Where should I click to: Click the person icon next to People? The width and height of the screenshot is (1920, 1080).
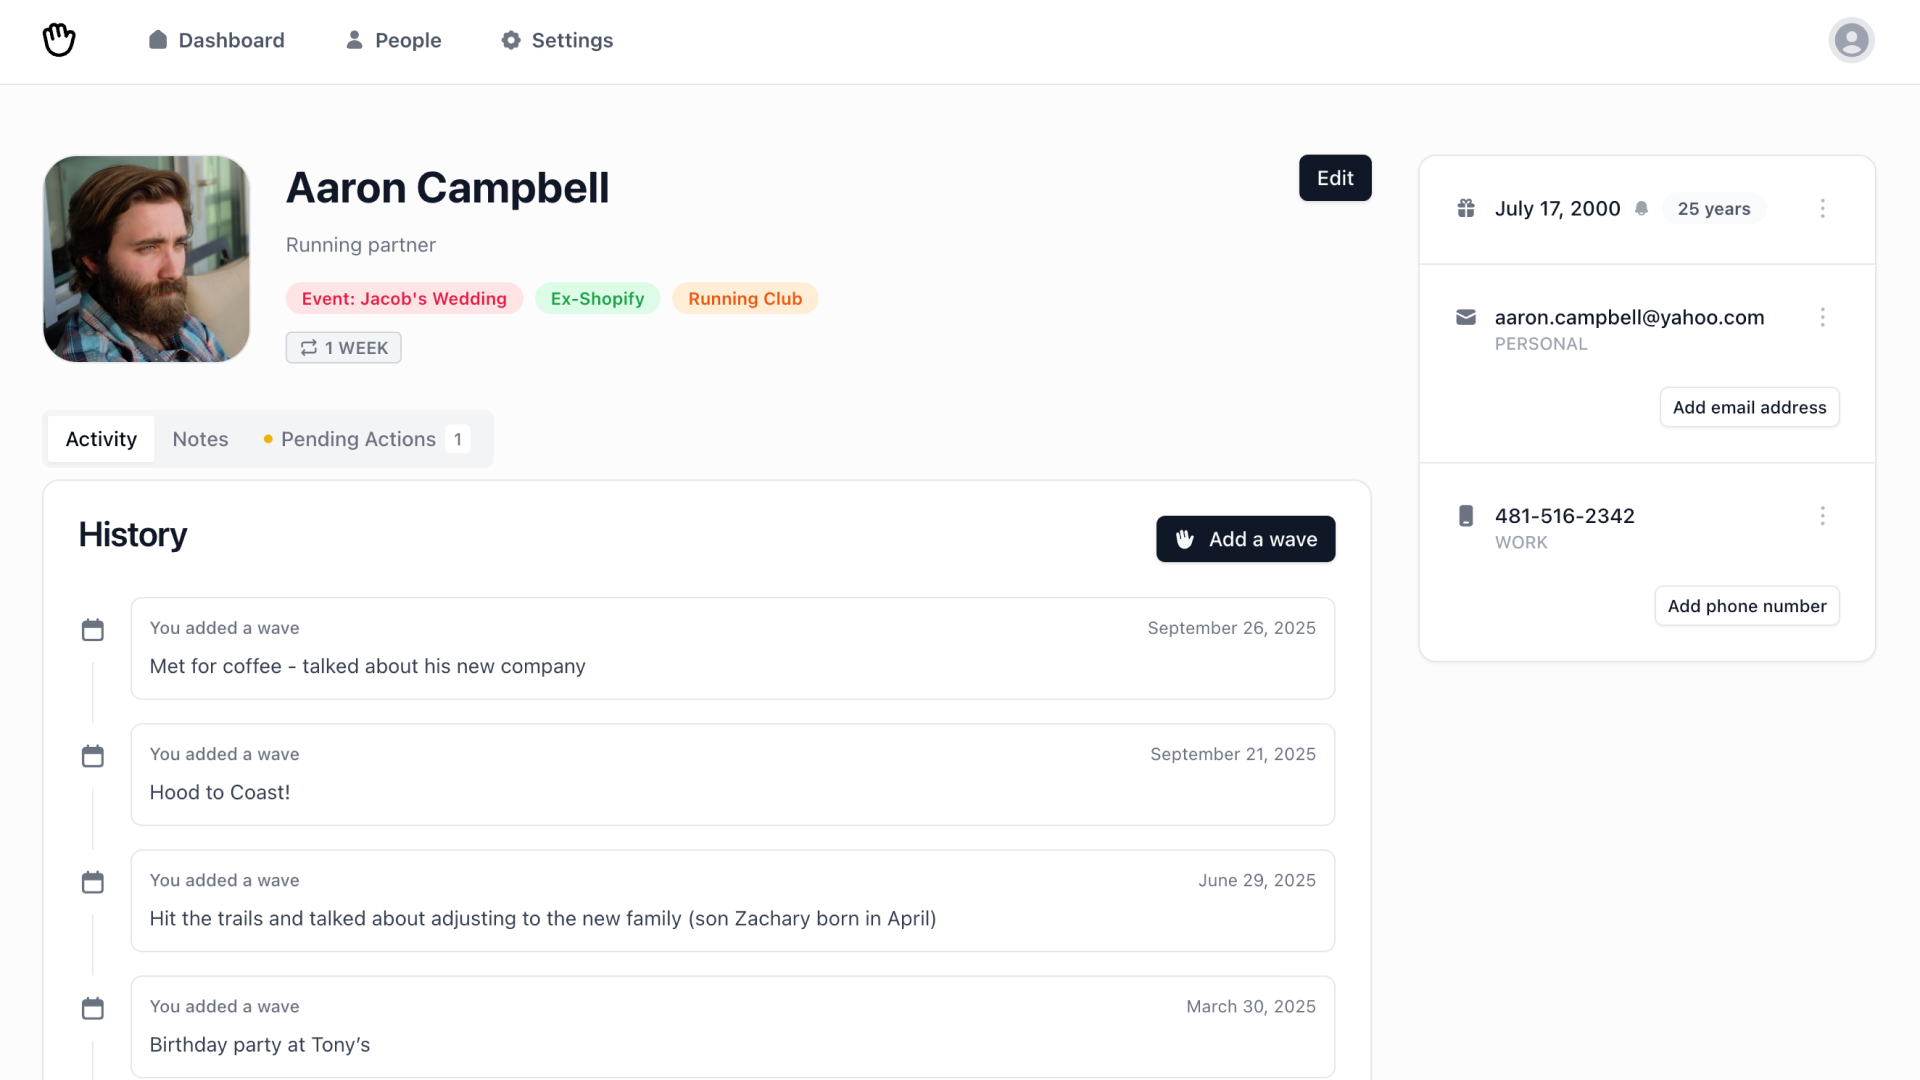click(353, 40)
